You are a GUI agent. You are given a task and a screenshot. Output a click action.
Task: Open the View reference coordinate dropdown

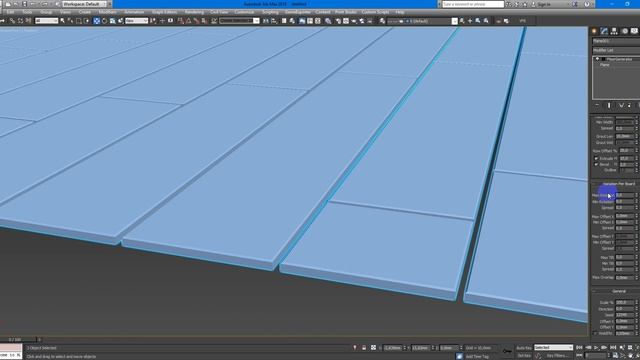click(136, 21)
